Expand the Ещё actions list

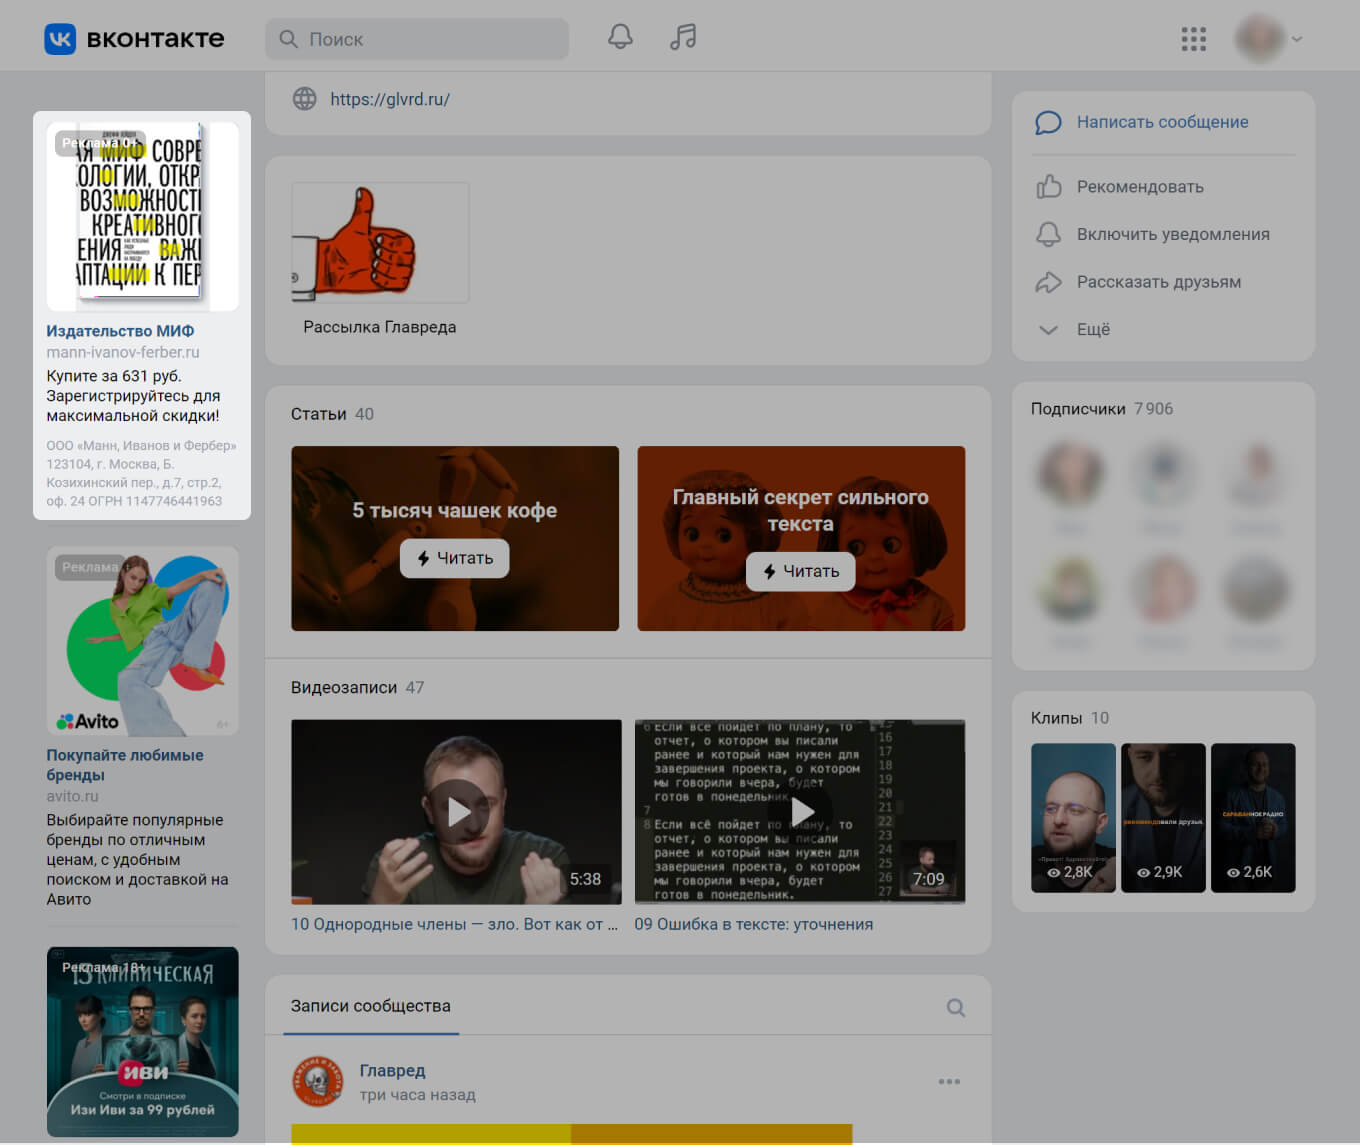1092,329
